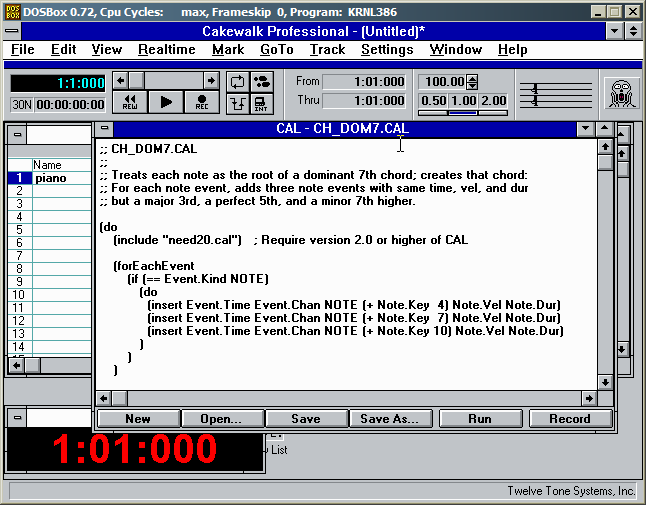Image resolution: width=646 pixels, height=505 pixels.
Task: Click the REC record transport button
Action: pos(202,102)
